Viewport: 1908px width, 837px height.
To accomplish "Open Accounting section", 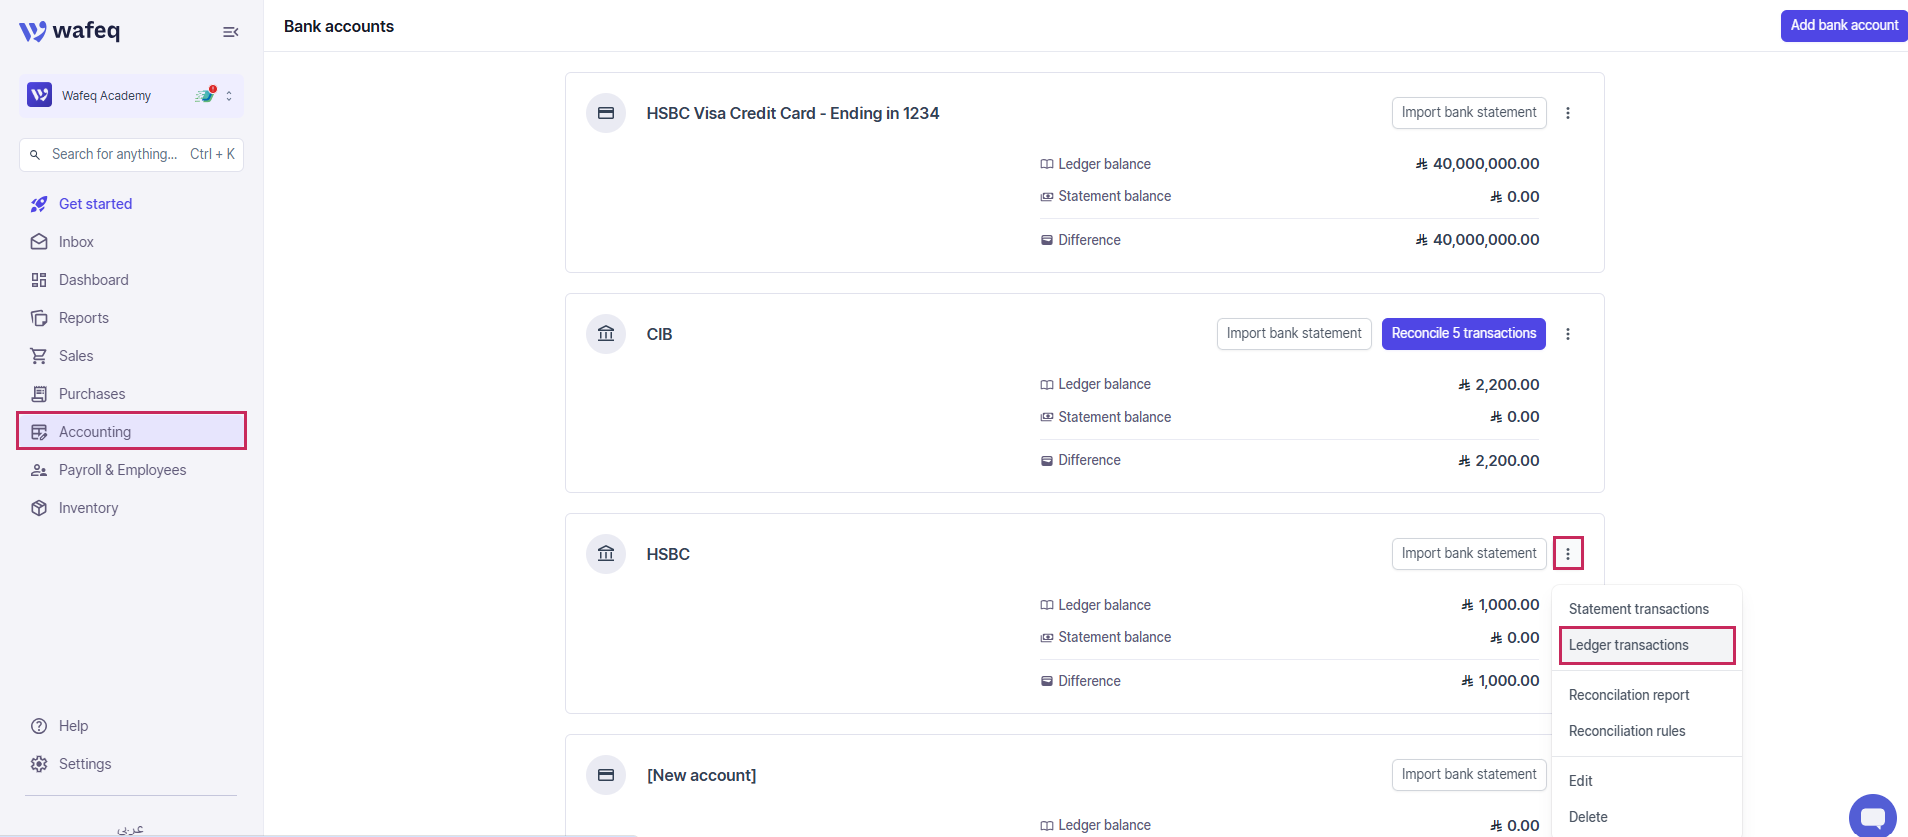I will (x=131, y=431).
